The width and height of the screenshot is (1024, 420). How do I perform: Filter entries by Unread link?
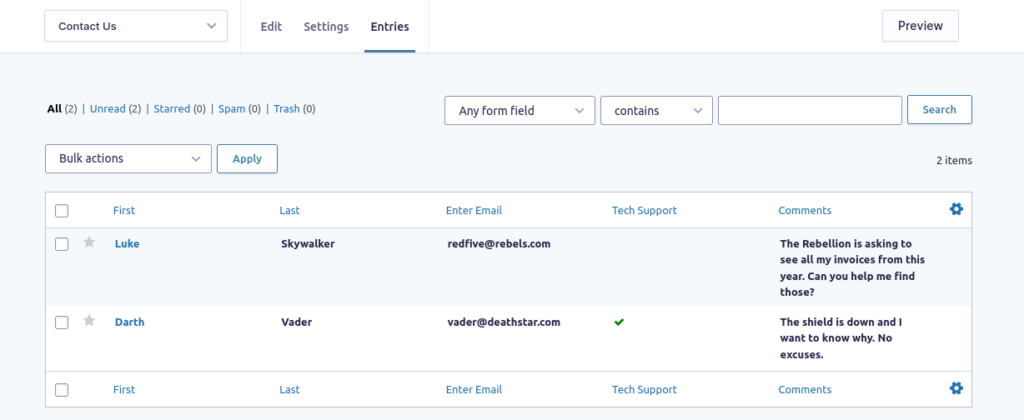[x=107, y=109]
